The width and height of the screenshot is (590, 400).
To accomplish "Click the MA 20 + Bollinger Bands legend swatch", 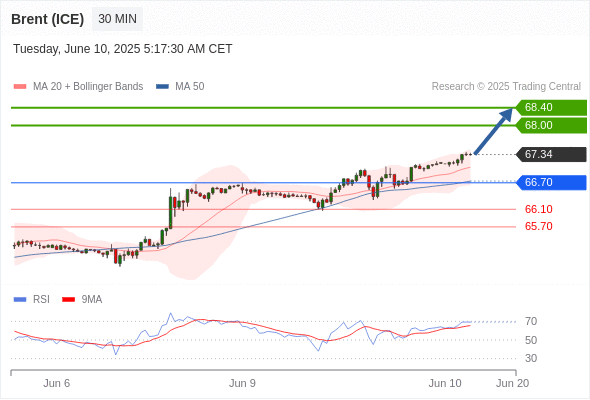I will (x=20, y=87).
